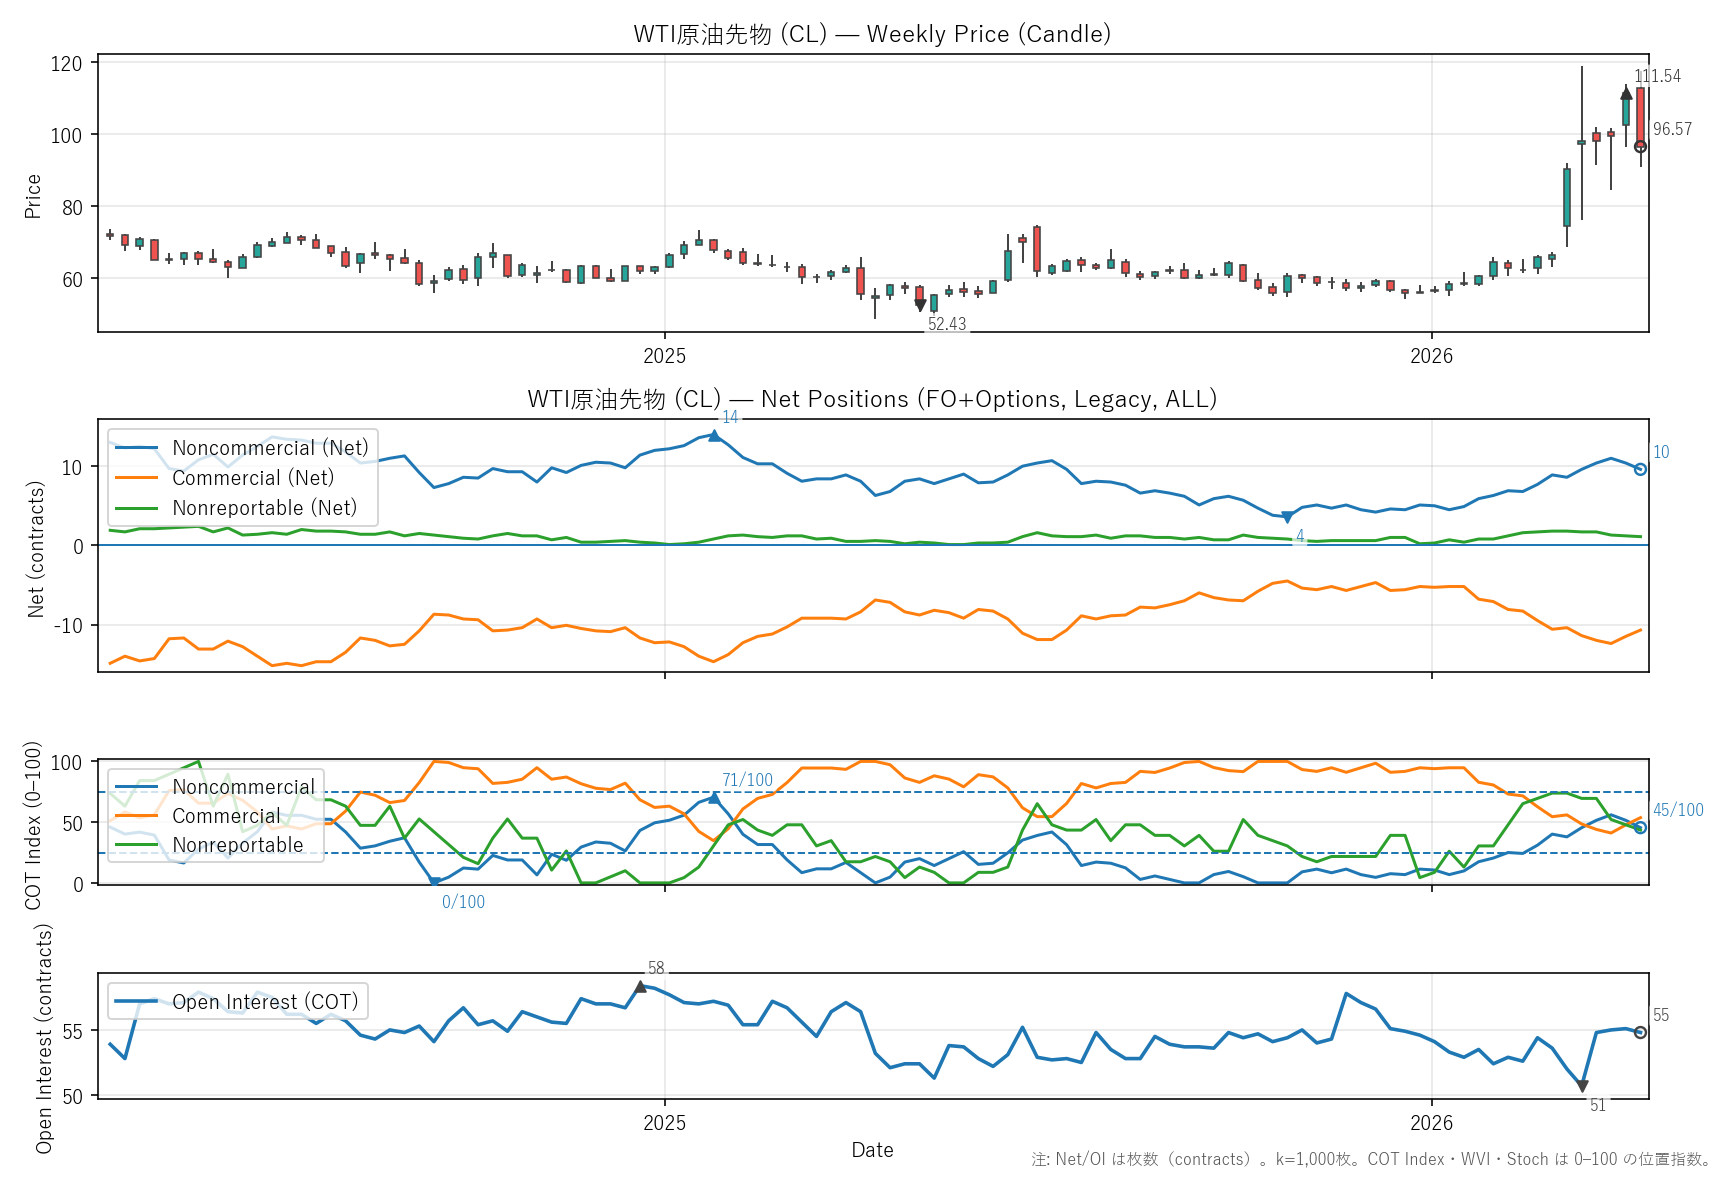Select the Open Interest peak triangle labeled 58
This screenshot has width=1728, height=1180.
[x=640, y=987]
